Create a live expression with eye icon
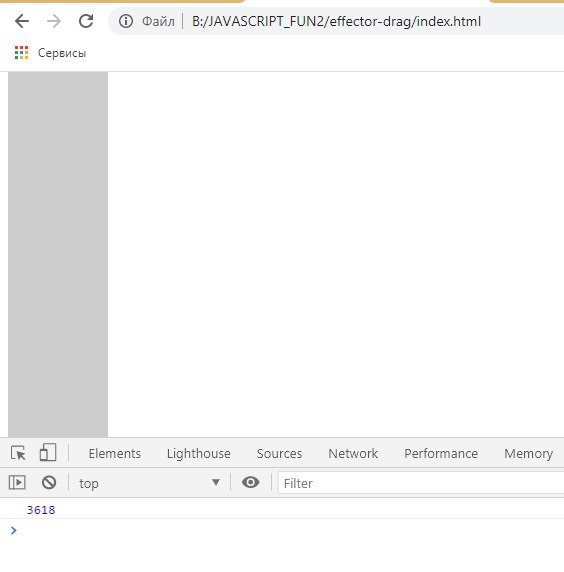The height and width of the screenshot is (572, 564). 251,483
